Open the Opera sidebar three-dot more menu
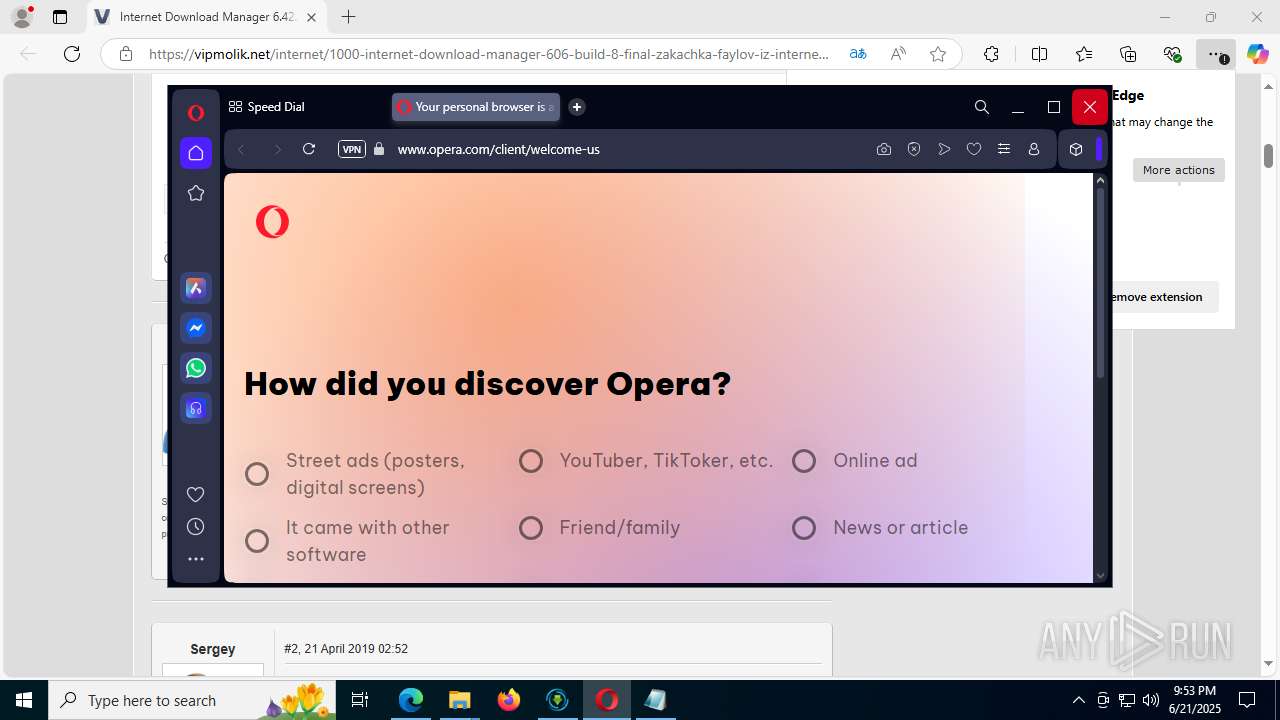This screenshot has height=720, width=1280. [x=196, y=559]
